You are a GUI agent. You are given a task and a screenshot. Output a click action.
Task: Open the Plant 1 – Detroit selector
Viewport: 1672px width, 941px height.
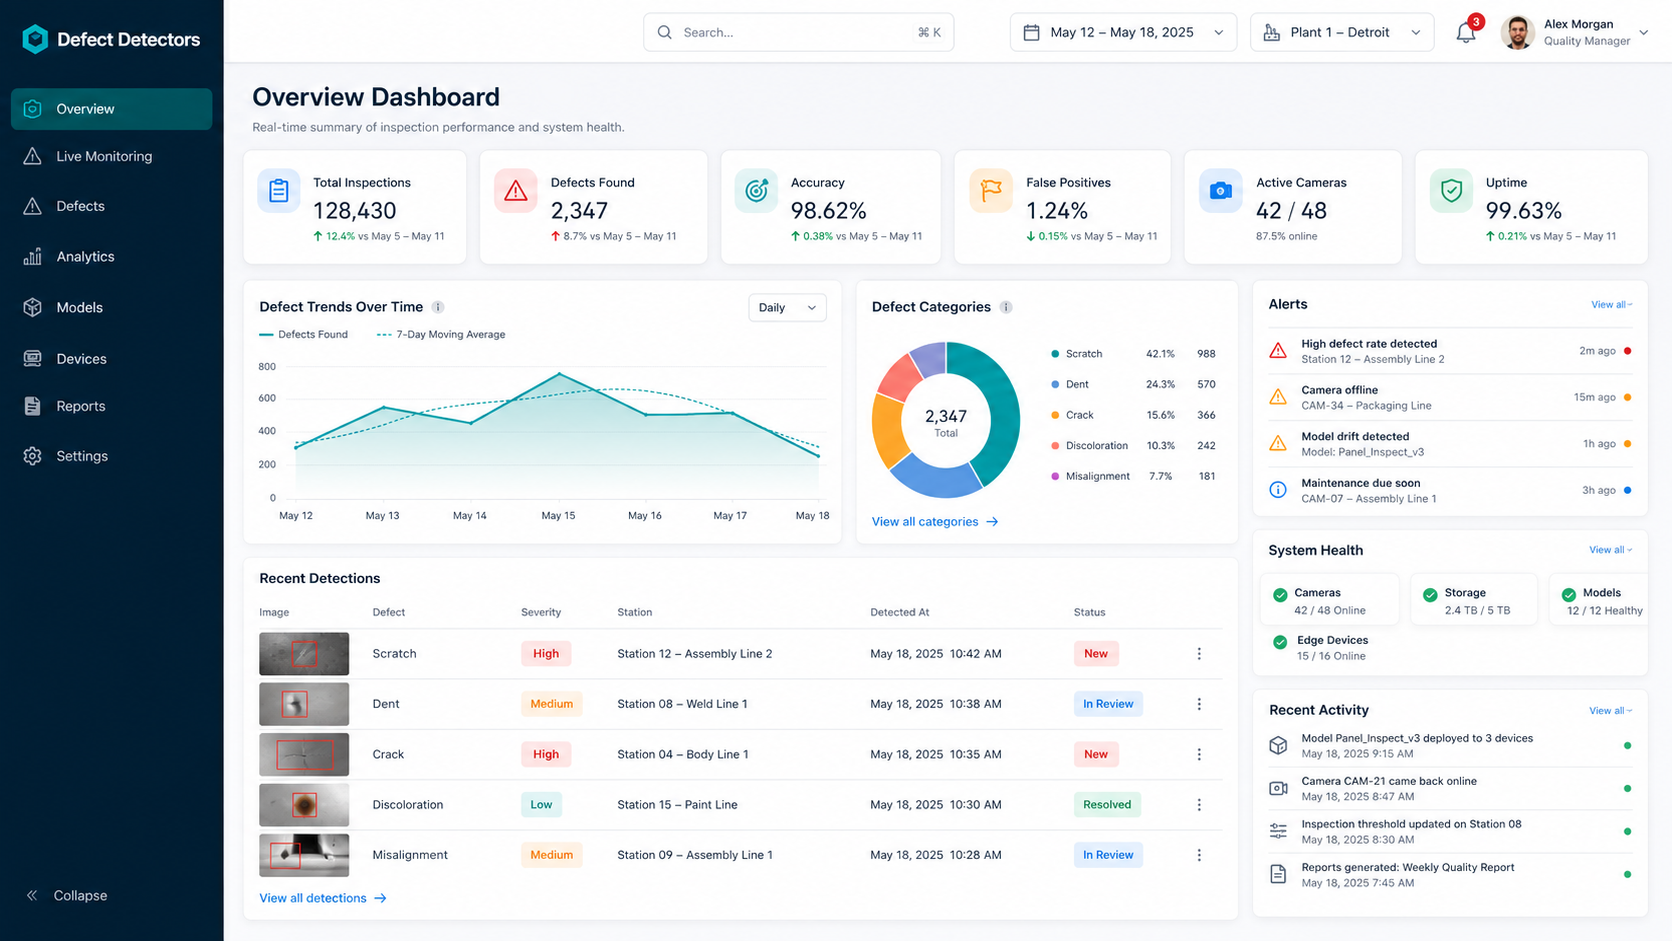pyautogui.click(x=1342, y=32)
